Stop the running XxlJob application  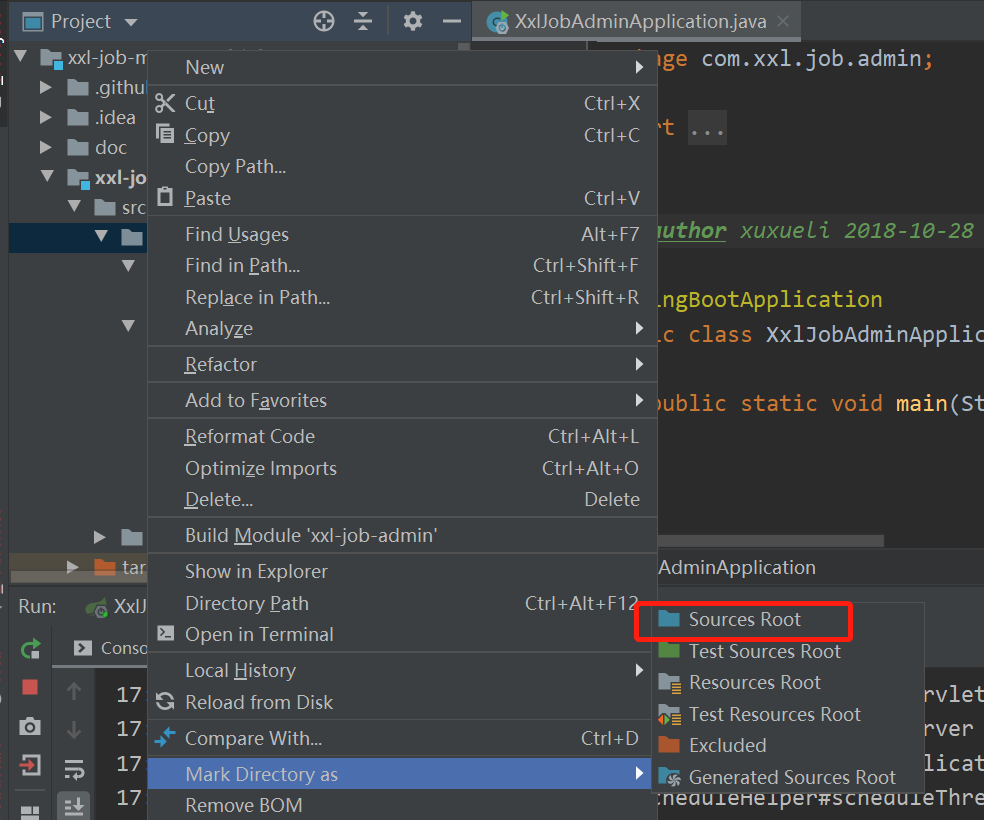[30, 687]
